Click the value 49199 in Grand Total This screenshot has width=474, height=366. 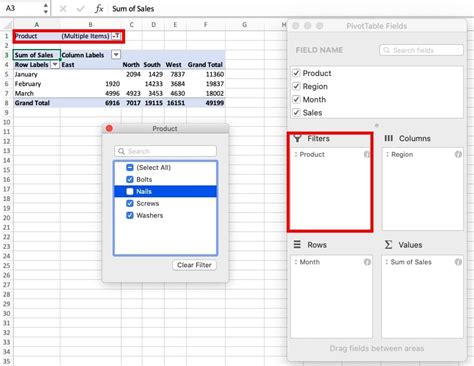point(206,103)
